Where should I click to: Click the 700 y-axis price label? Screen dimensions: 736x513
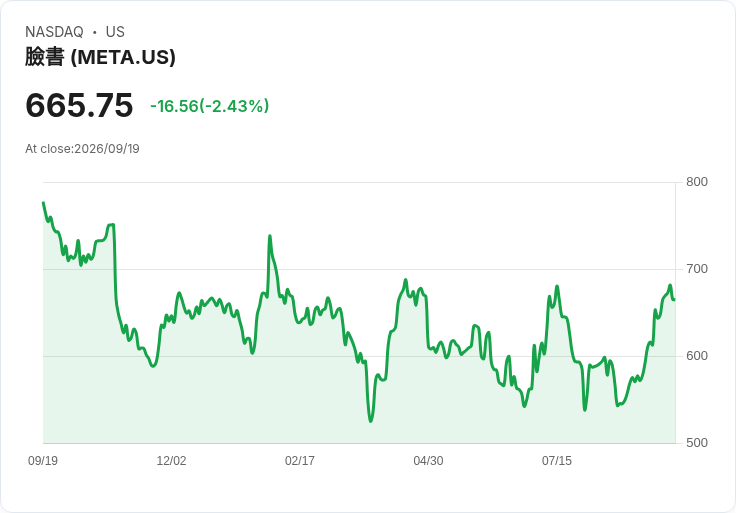coord(697,269)
